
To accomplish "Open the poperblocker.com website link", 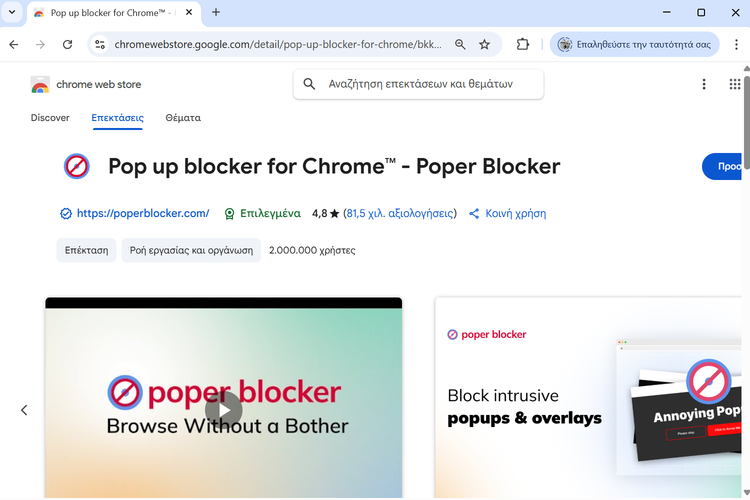I will tap(142, 213).
